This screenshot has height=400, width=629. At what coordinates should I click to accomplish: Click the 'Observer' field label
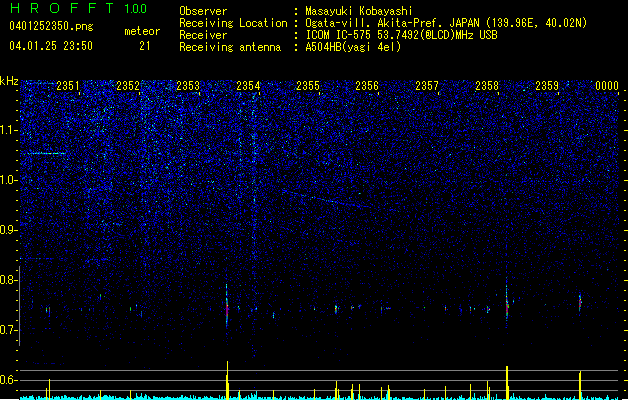[x=203, y=11]
